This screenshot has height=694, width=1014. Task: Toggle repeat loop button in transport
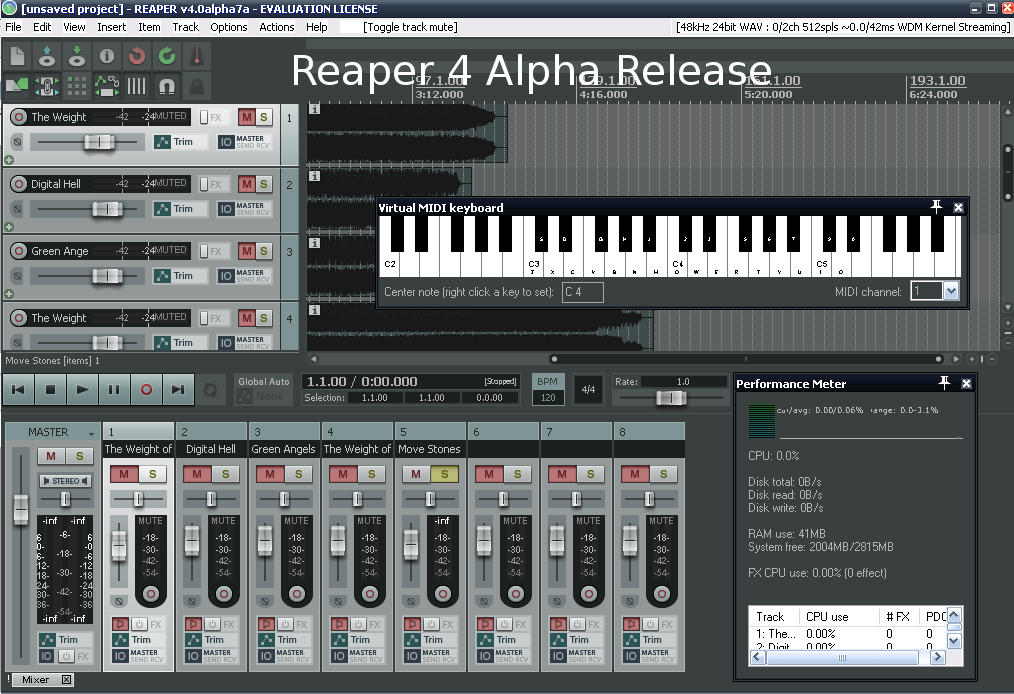pos(210,389)
